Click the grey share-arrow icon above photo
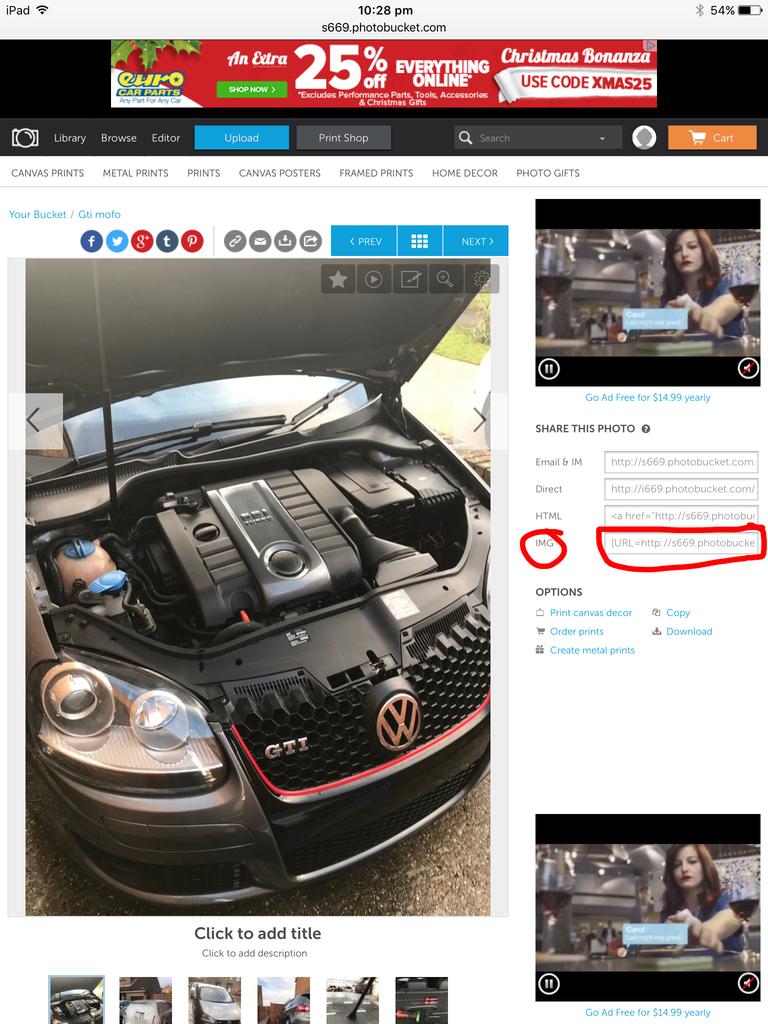Image resolution: width=768 pixels, height=1024 pixels. [311, 242]
